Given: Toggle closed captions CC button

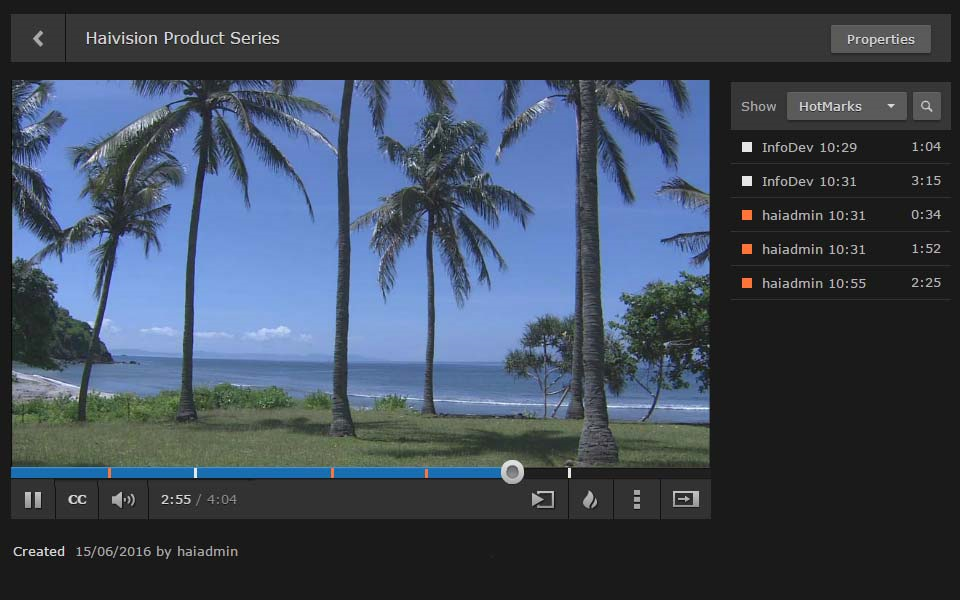Looking at the screenshot, I should (77, 500).
